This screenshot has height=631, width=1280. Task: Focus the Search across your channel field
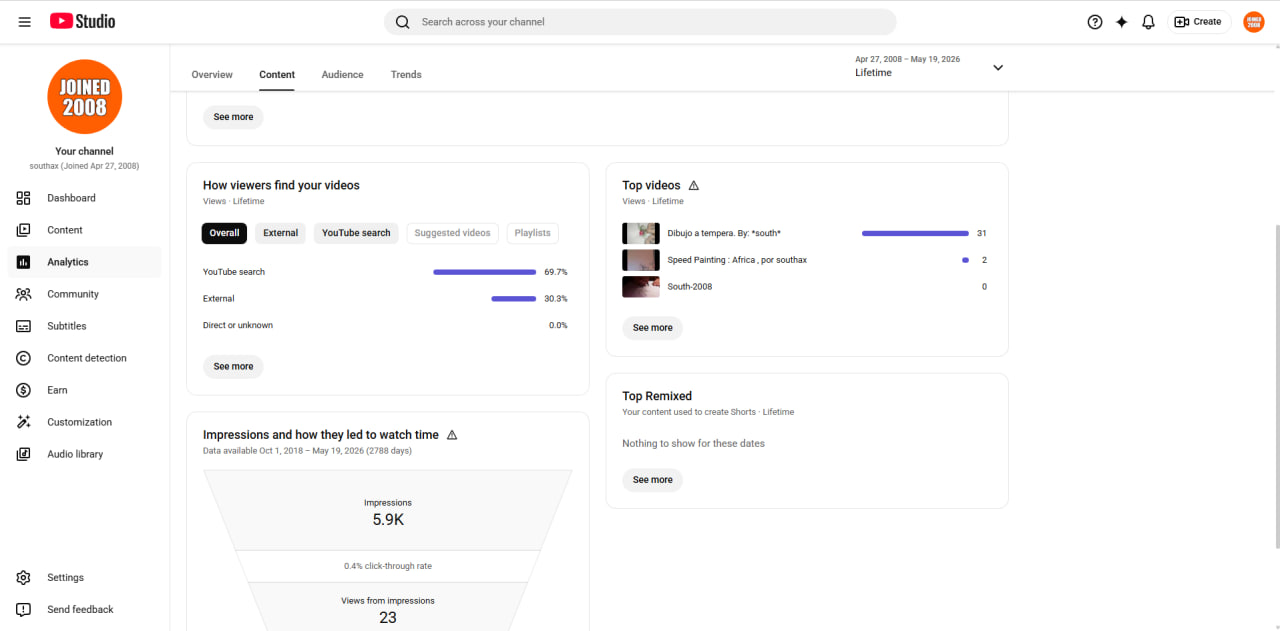pos(640,22)
